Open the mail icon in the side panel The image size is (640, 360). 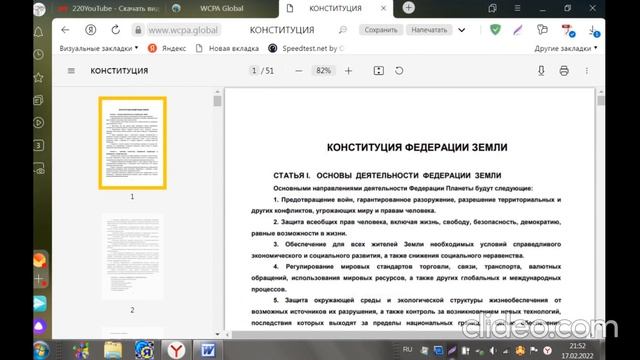[x=40, y=260]
